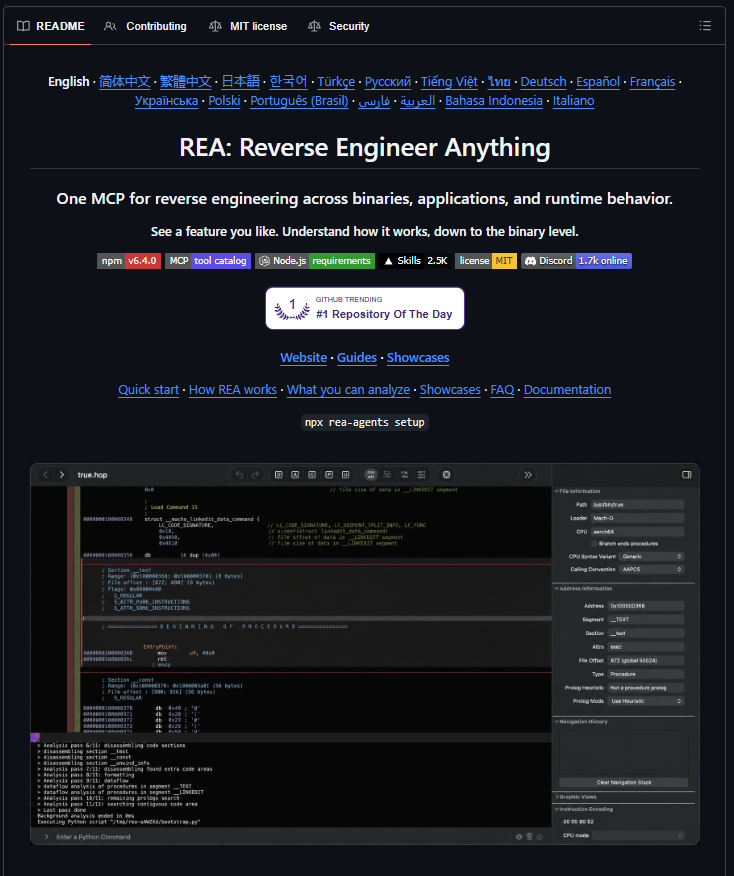Switch README to Português (Brasil)
This screenshot has width=734, height=876.
click(299, 101)
